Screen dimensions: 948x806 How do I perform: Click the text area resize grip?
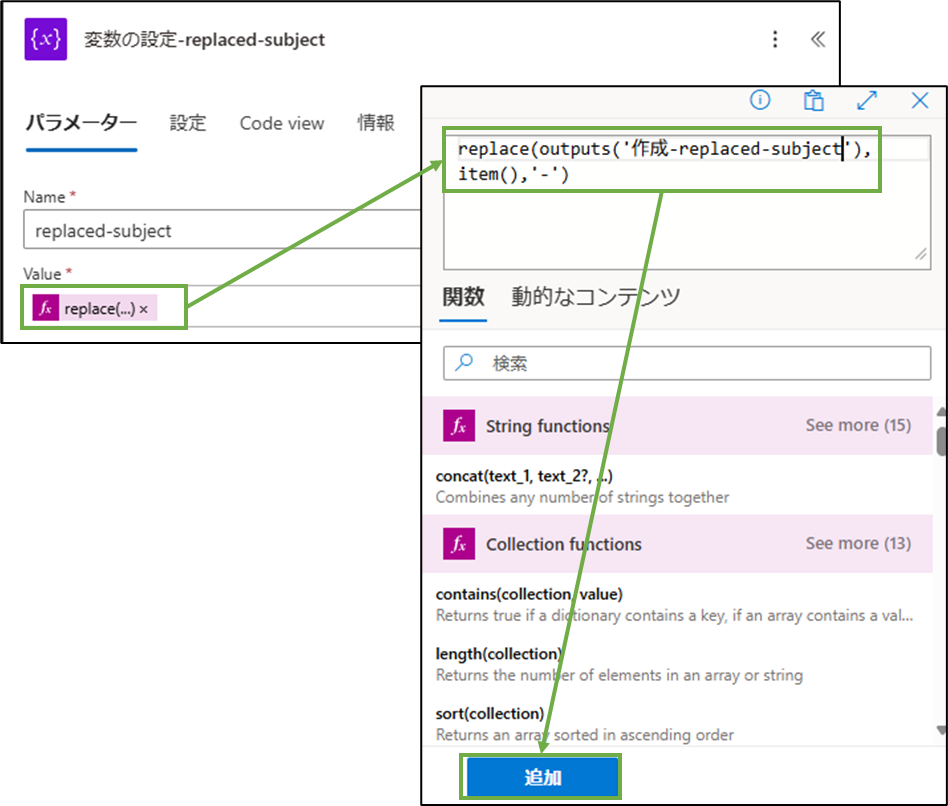click(x=921, y=255)
